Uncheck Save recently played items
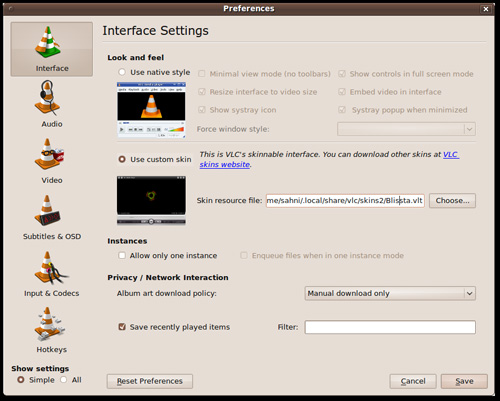This screenshot has width=500, height=401. tap(122, 327)
